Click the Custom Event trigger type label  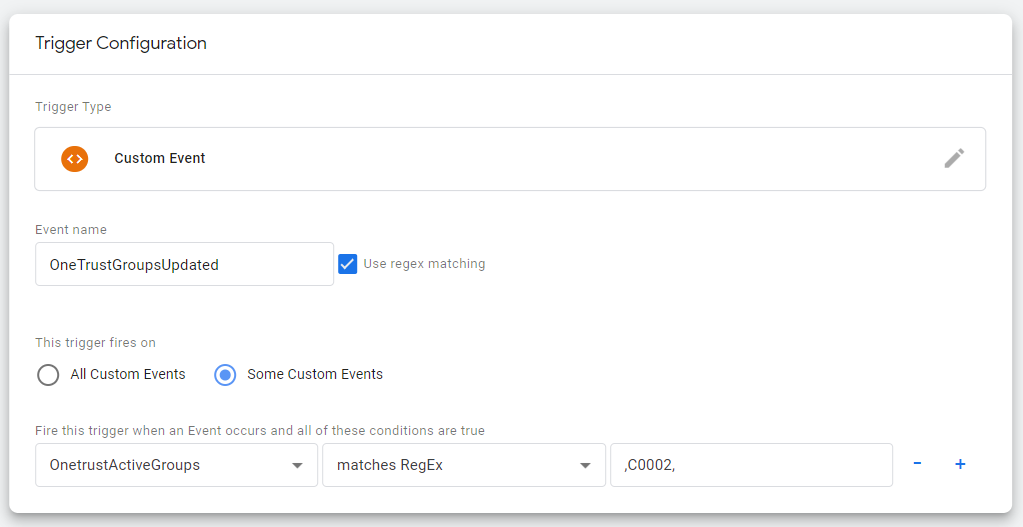coord(160,158)
